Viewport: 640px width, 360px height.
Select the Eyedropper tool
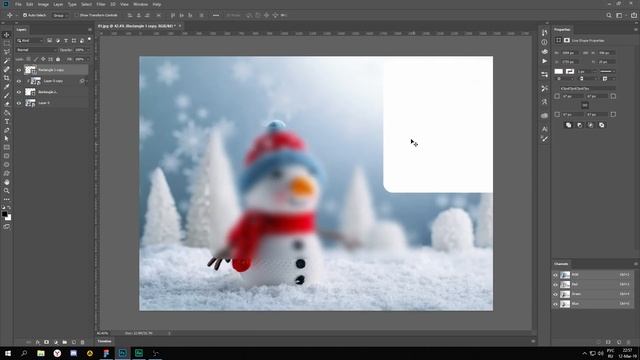7,87
